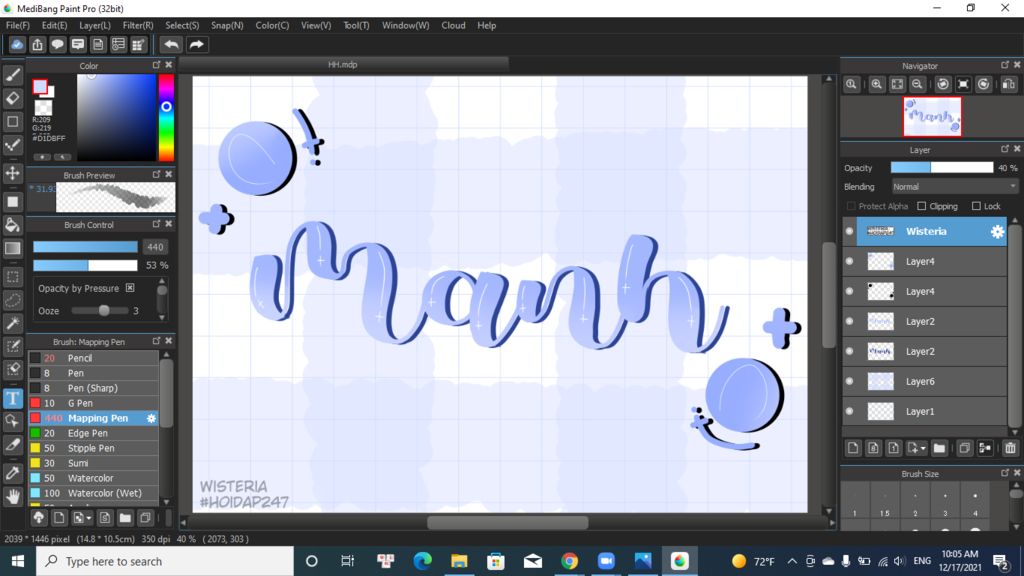
Task: Click the add brush from cloud icon
Action: (39, 518)
